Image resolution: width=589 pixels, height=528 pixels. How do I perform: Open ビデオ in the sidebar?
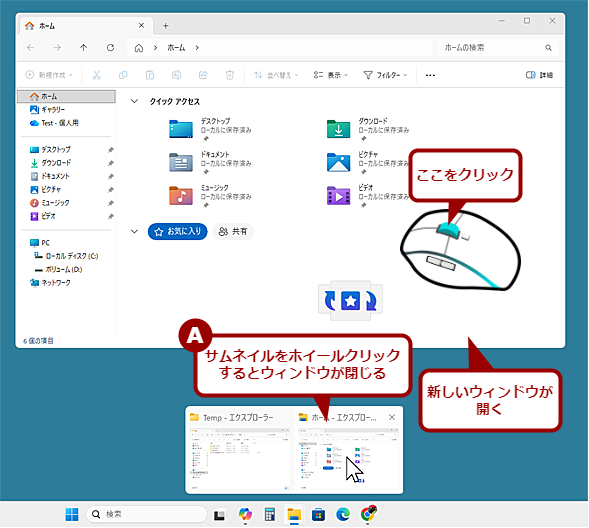[43, 216]
